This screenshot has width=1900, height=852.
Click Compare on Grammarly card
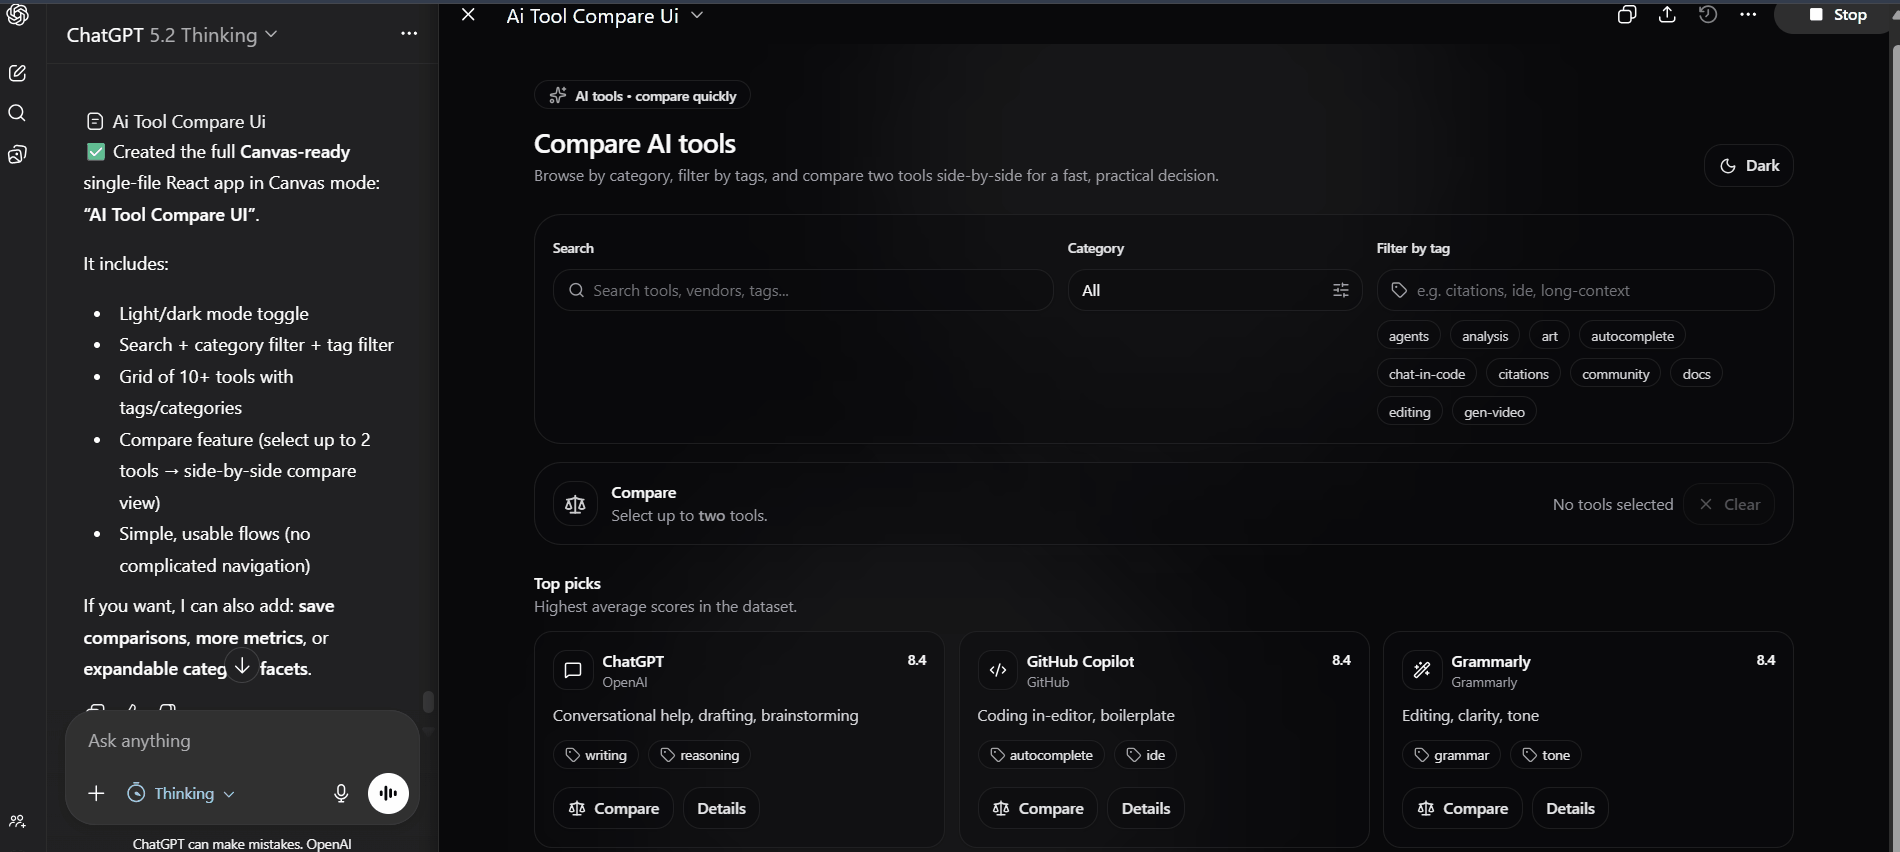(x=1462, y=808)
